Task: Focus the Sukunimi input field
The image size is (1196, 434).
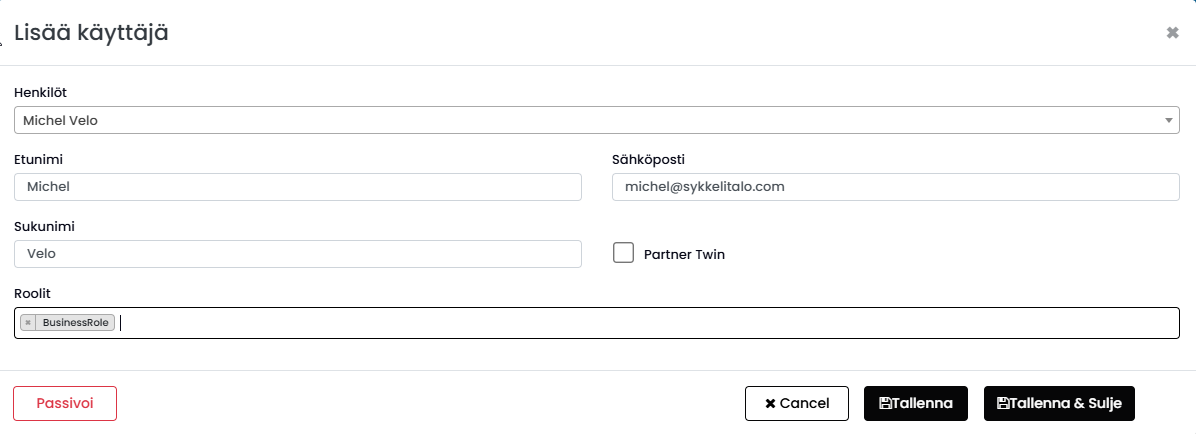Action: coord(298,254)
